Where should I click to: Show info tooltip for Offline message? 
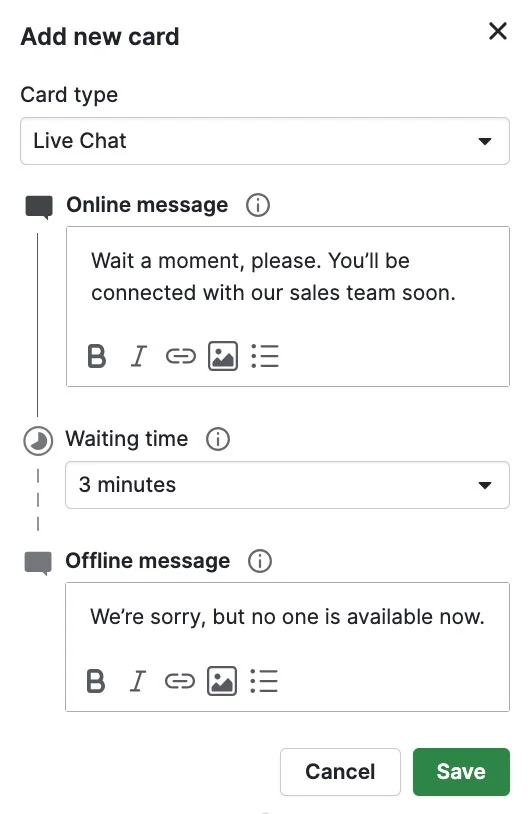[260, 561]
